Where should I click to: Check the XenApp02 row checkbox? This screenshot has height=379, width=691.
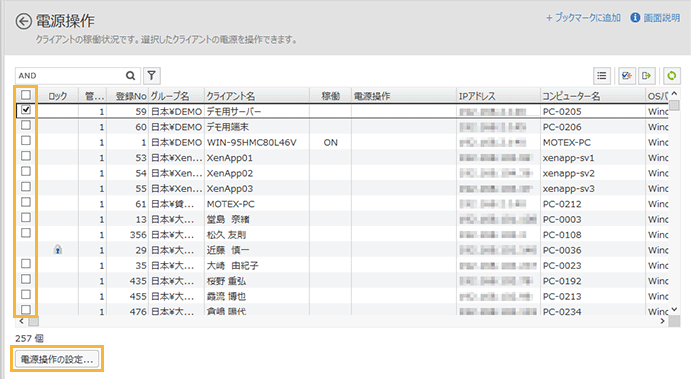coord(26,171)
